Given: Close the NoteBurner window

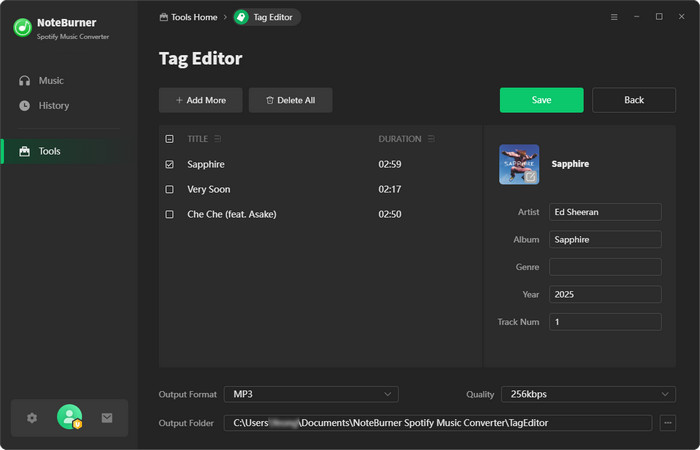Looking at the screenshot, I should (681, 17).
